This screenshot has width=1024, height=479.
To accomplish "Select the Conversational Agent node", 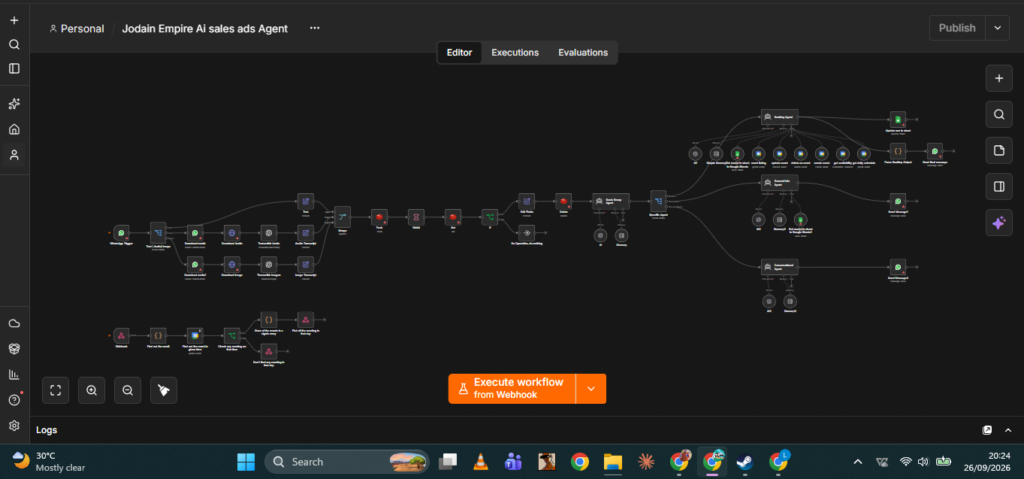I will coord(780,267).
